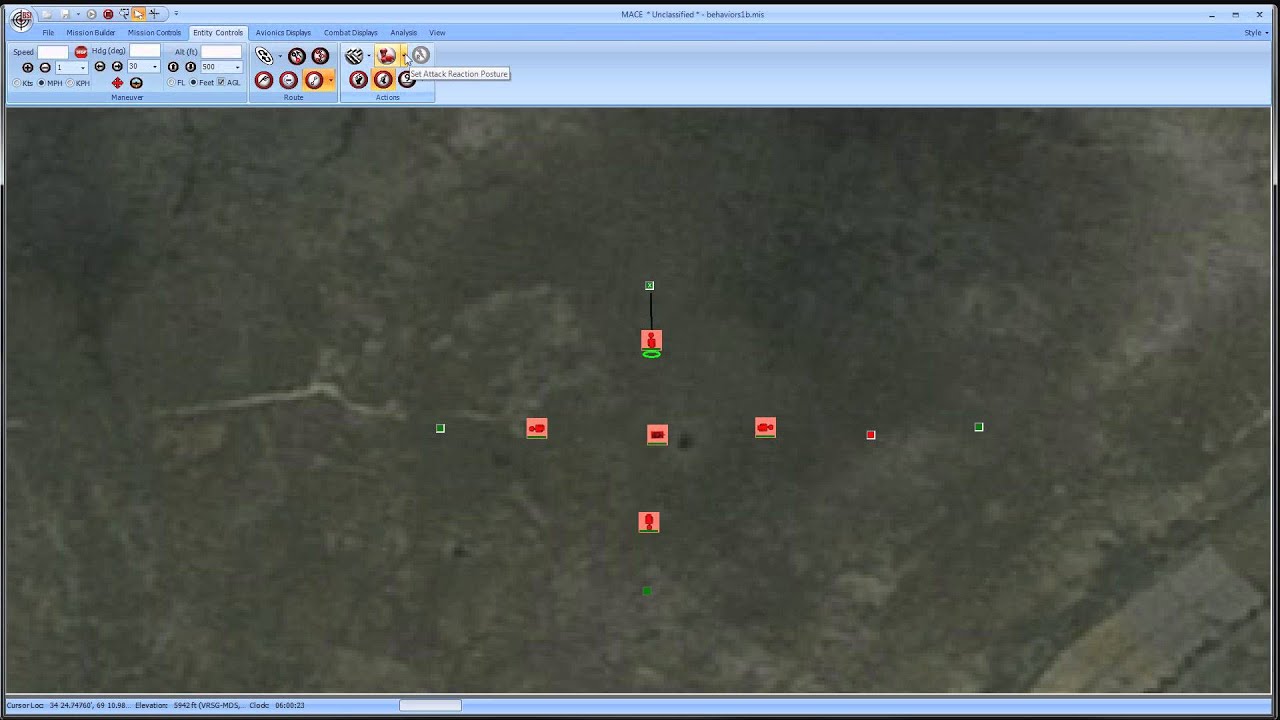Screen dimensions: 1280x720
Task: Click the fist icon in Actions group
Action: pyautogui.click(x=358, y=80)
